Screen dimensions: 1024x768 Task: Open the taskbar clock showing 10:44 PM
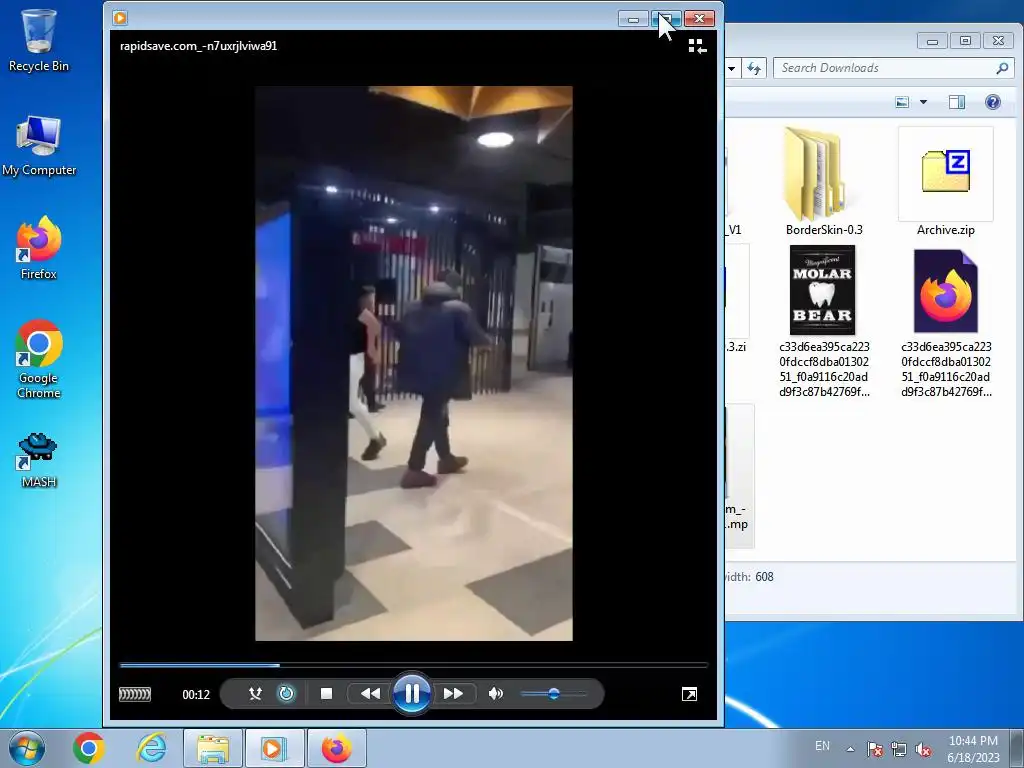click(x=973, y=749)
